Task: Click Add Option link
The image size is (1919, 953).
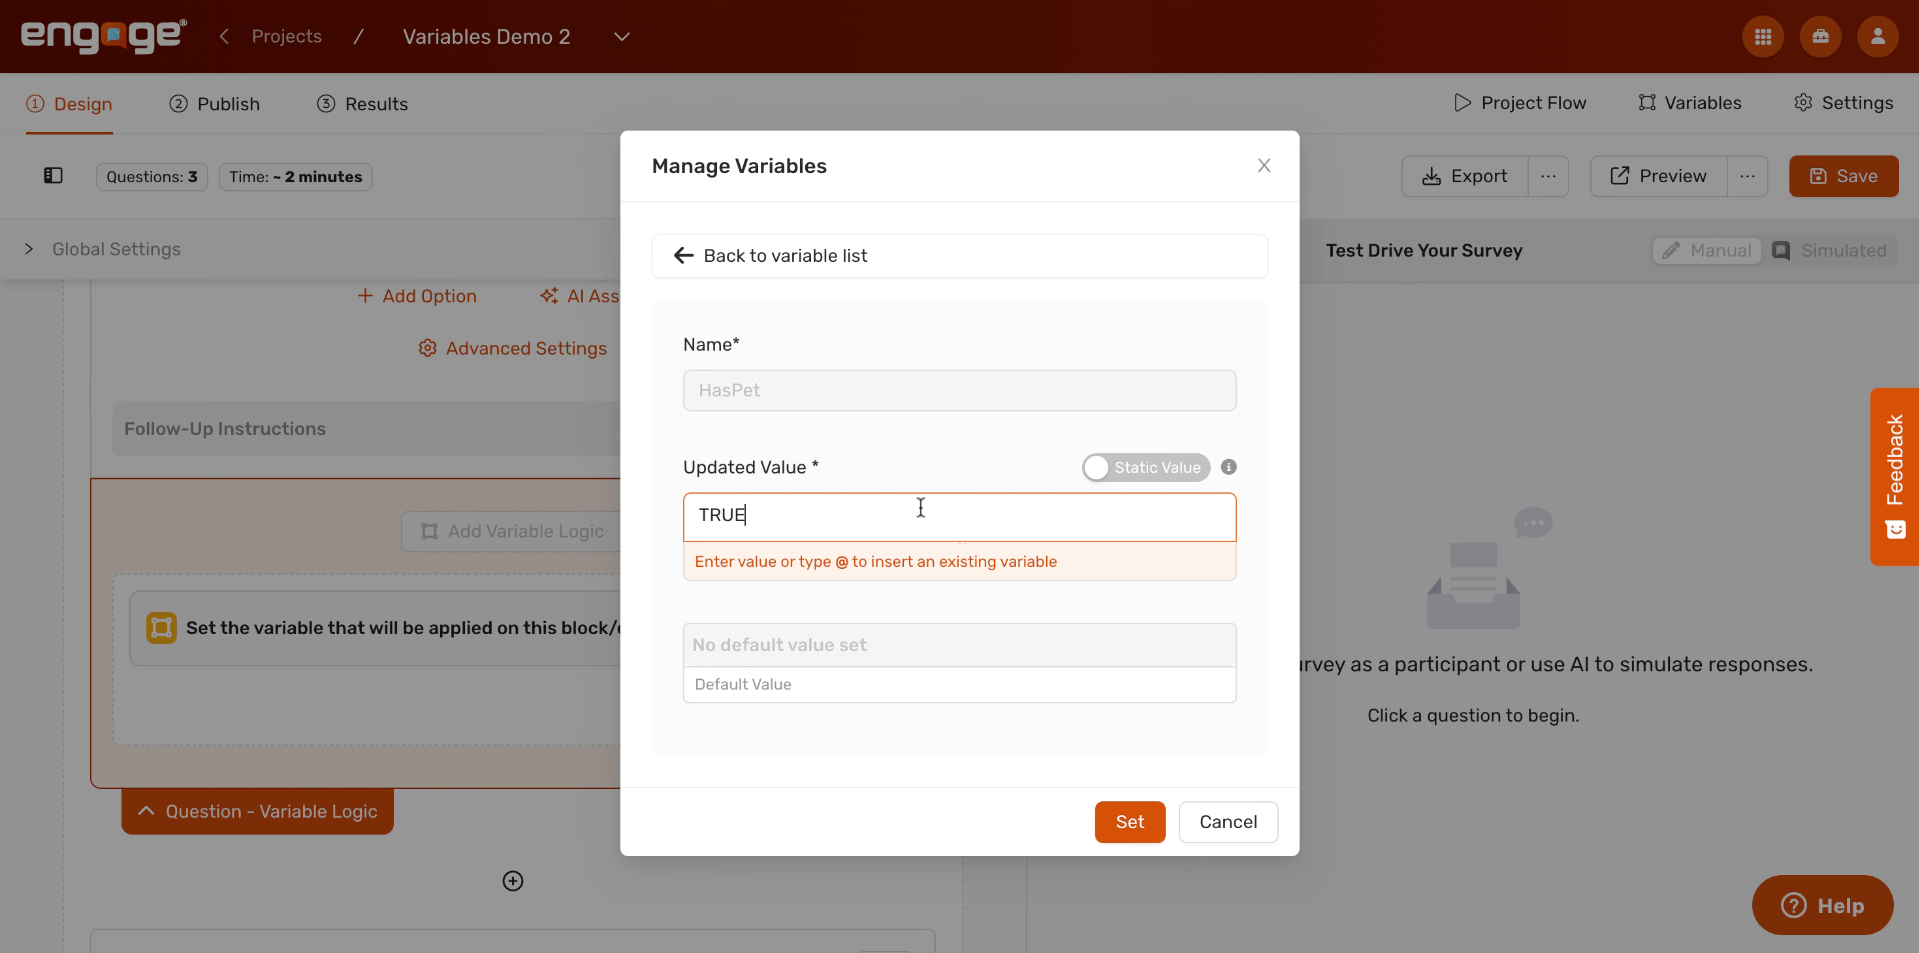Action: click(417, 296)
